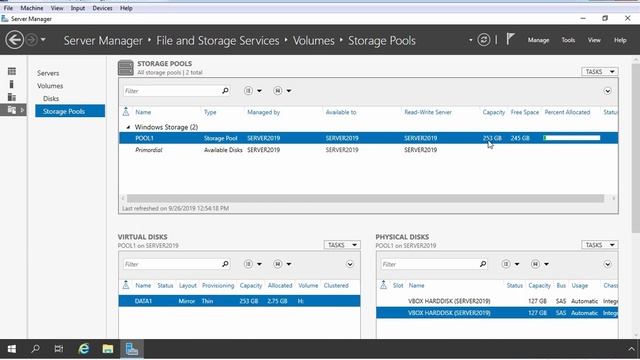The image size is (640, 360).
Task: Click the Virtual Disks filter field
Action: pos(171,264)
